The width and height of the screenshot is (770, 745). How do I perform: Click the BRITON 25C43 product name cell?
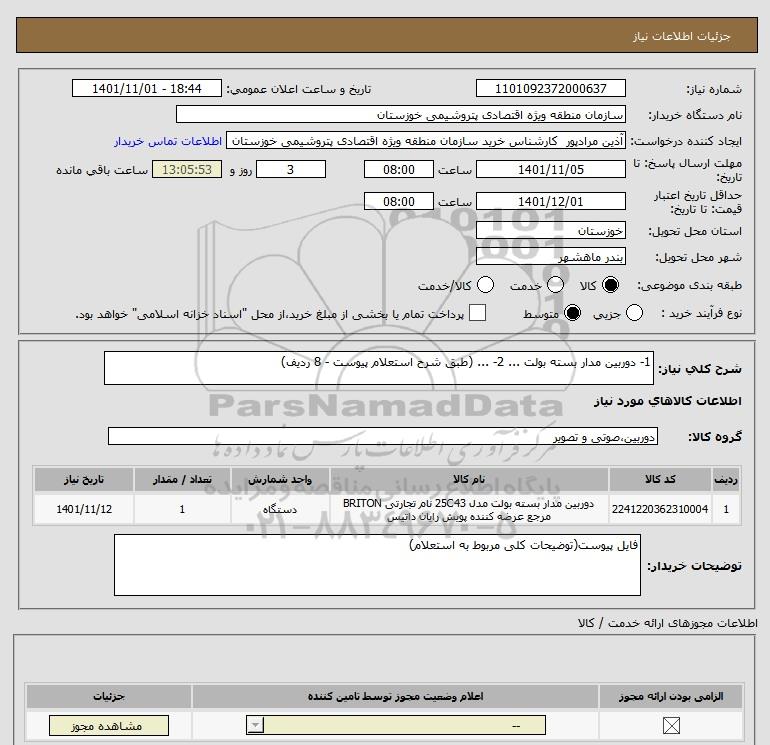[469, 509]
